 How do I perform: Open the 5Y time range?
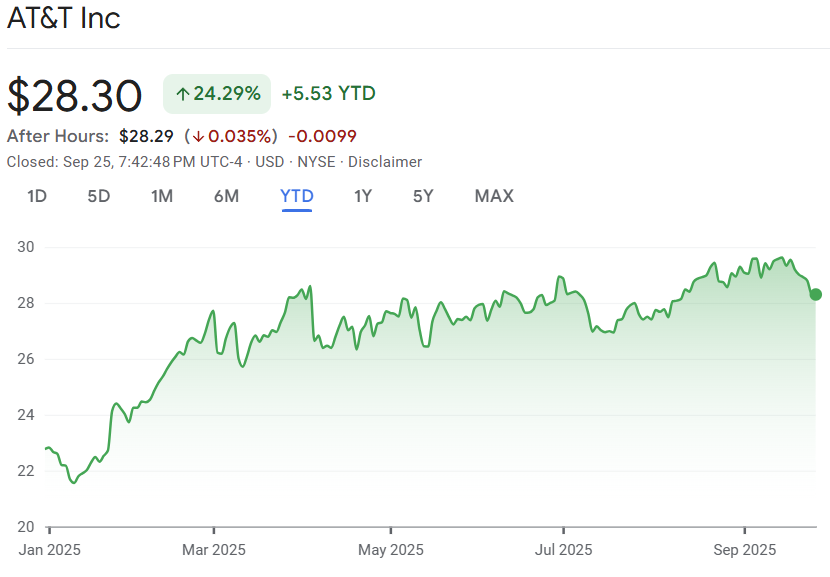tap(423, 196)
